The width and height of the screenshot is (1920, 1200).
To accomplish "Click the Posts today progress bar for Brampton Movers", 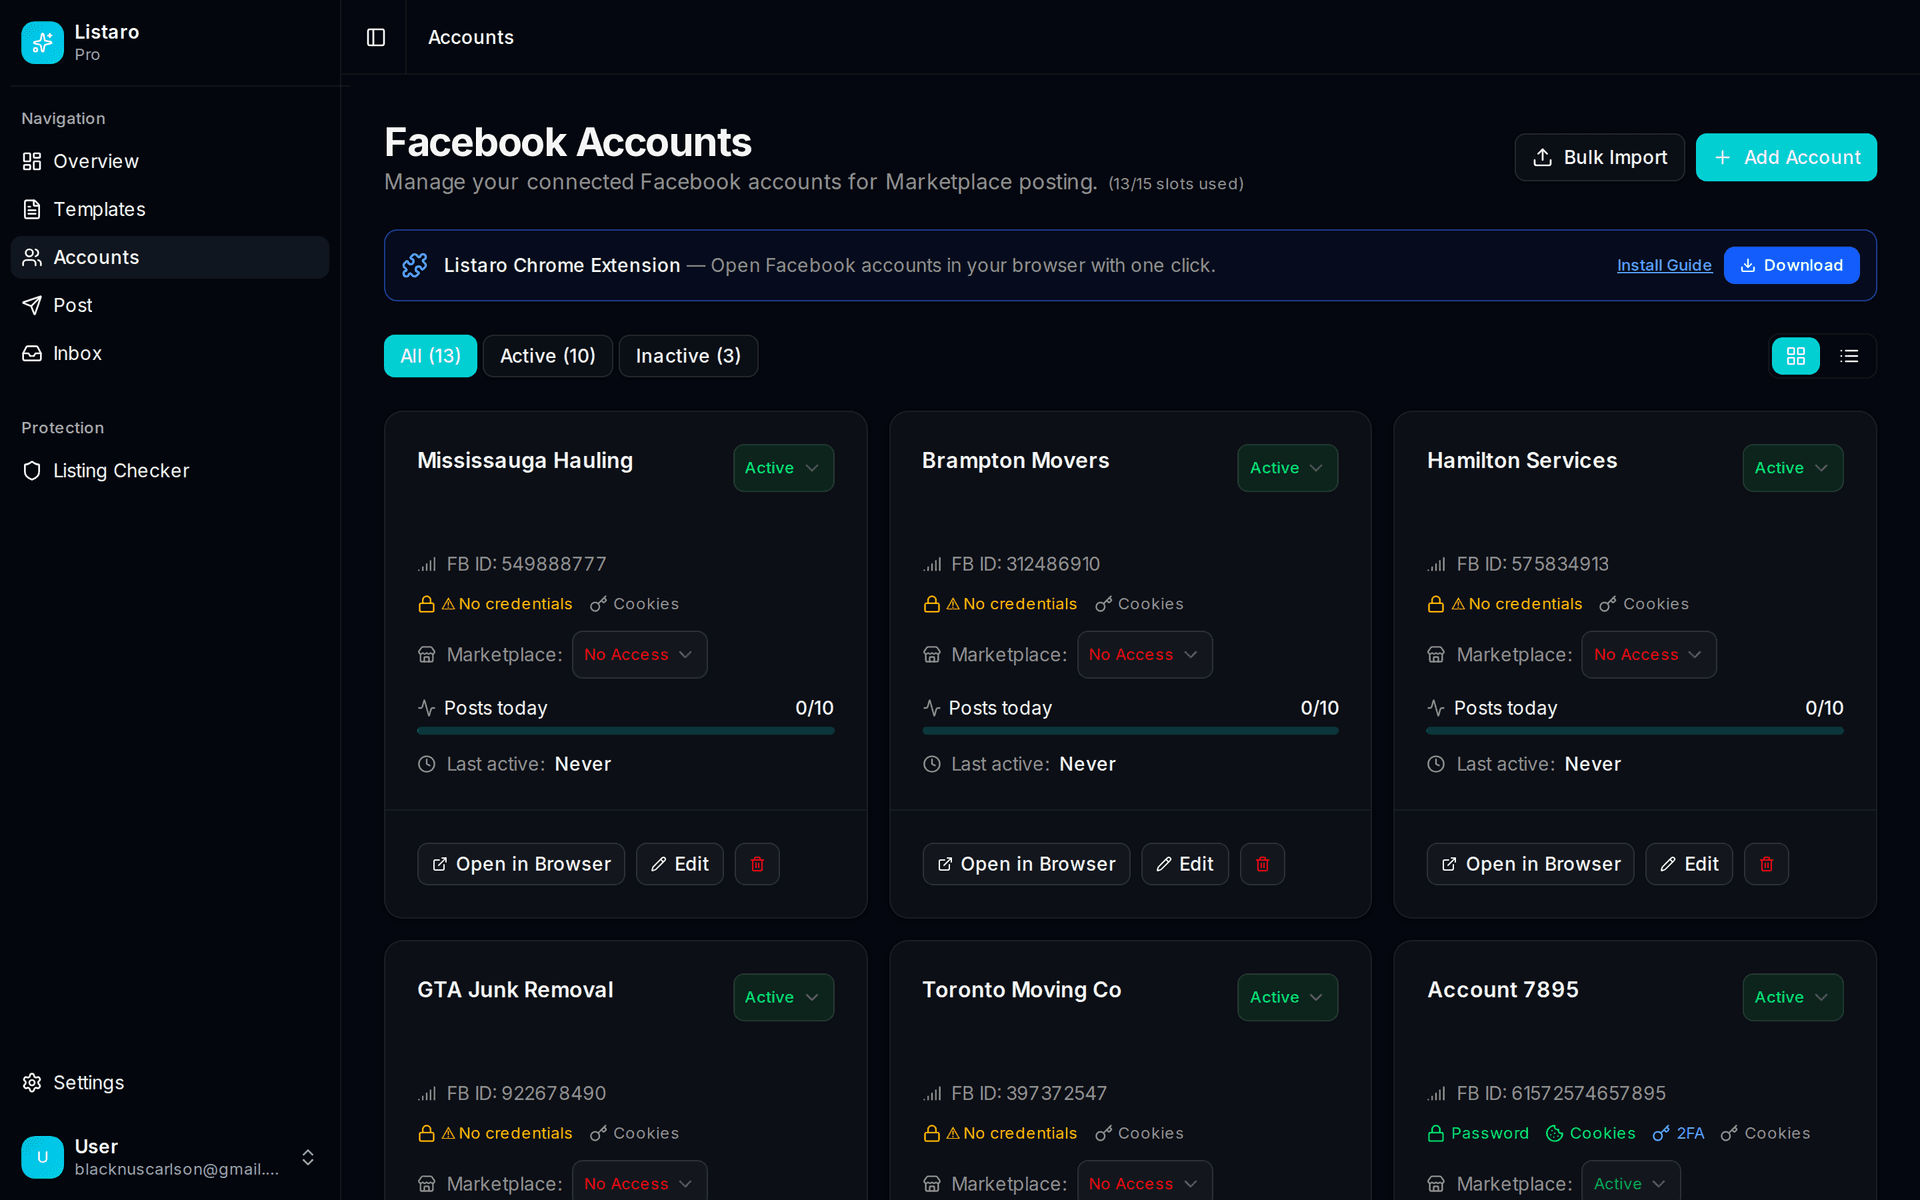I will click(1130, 730).
